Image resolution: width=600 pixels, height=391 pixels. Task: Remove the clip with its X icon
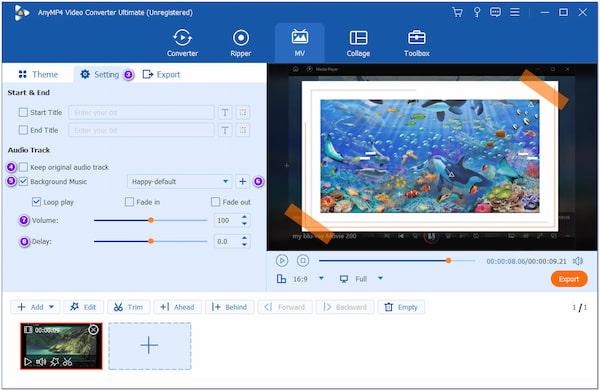tap(93, 329)
